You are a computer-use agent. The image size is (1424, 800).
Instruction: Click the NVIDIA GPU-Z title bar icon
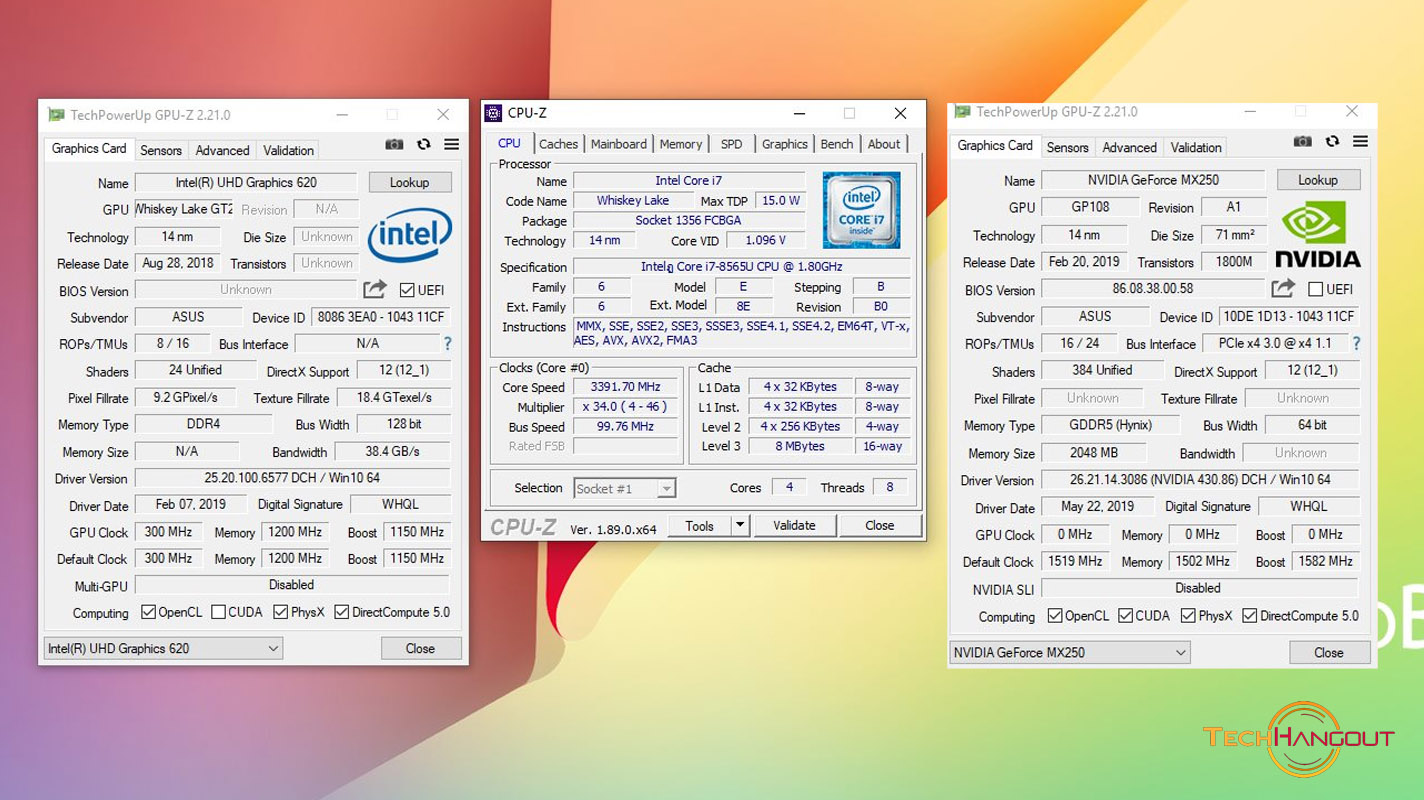click(x=963, y=112)
